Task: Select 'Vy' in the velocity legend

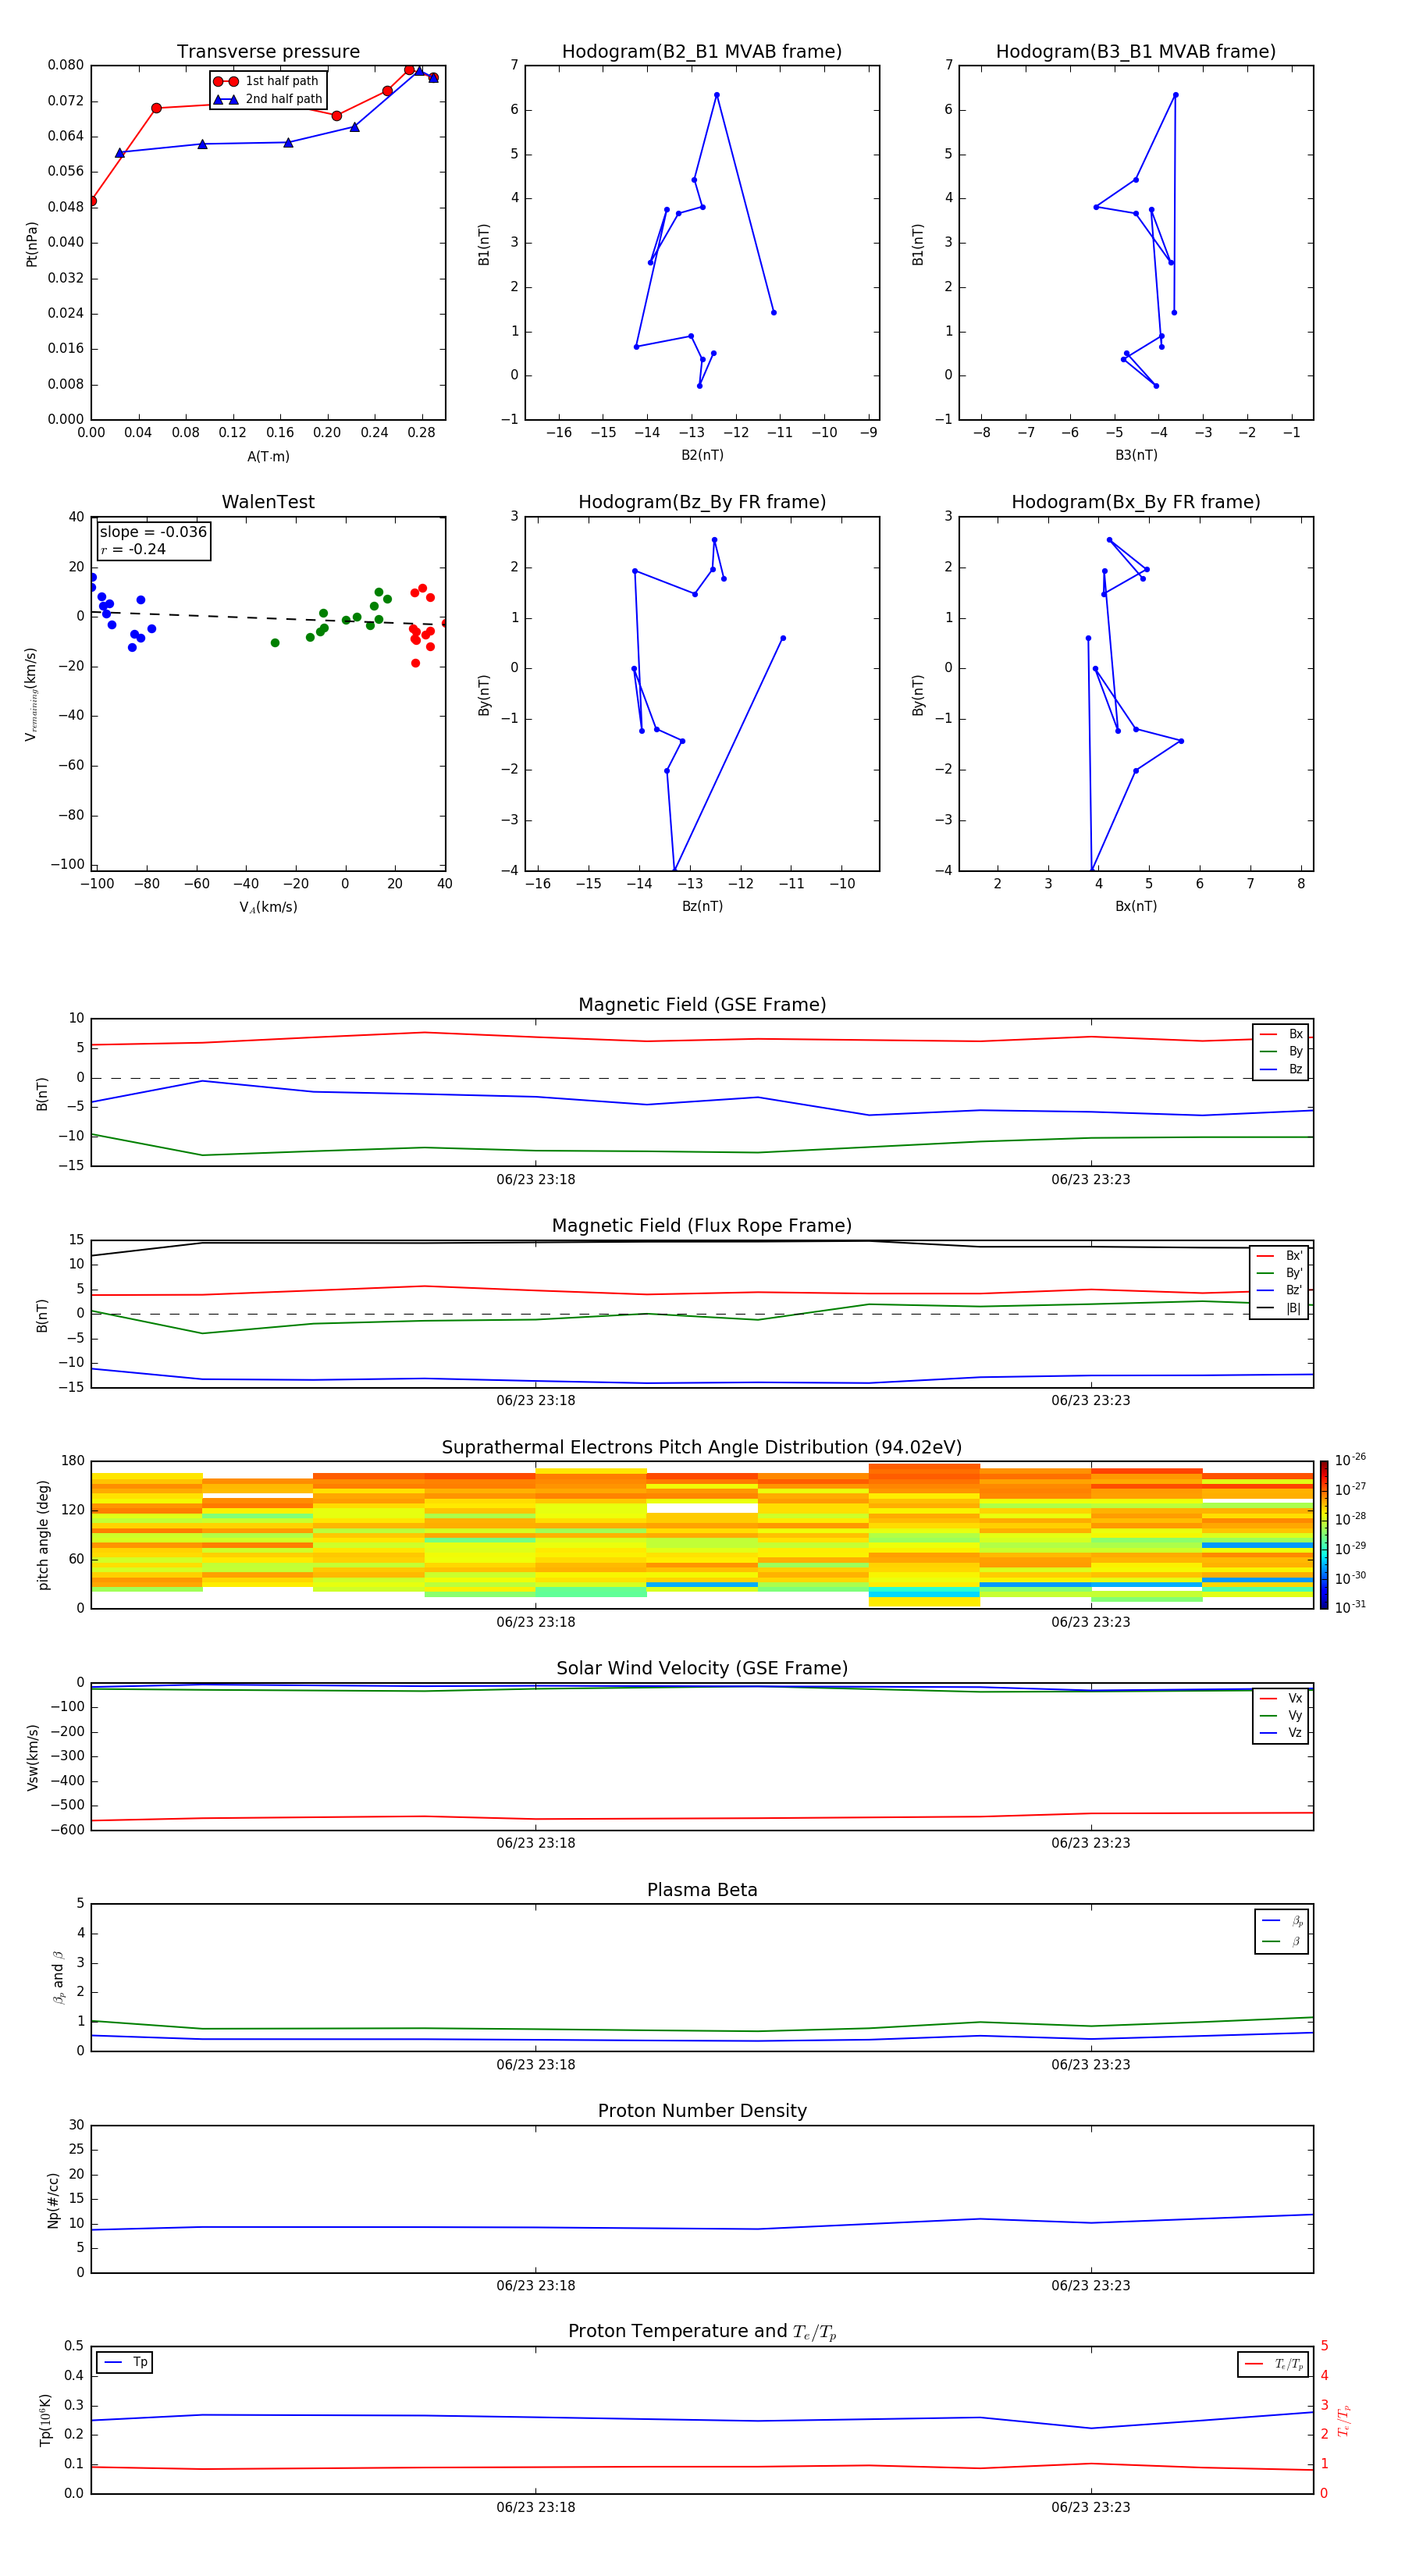Action: click(x=1281, y=1715)
